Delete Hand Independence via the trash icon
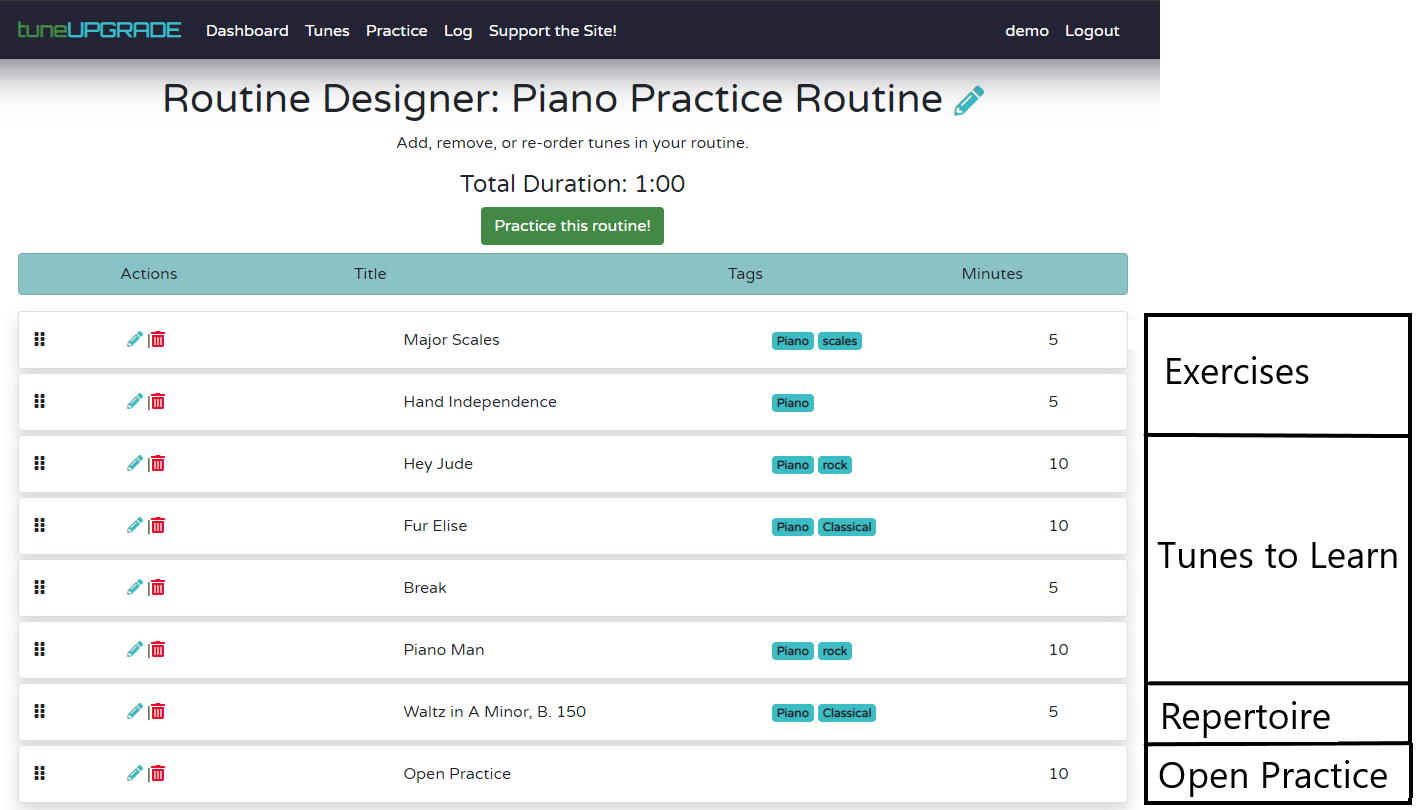Screen dimensions: 1416x810 point(158,401)
